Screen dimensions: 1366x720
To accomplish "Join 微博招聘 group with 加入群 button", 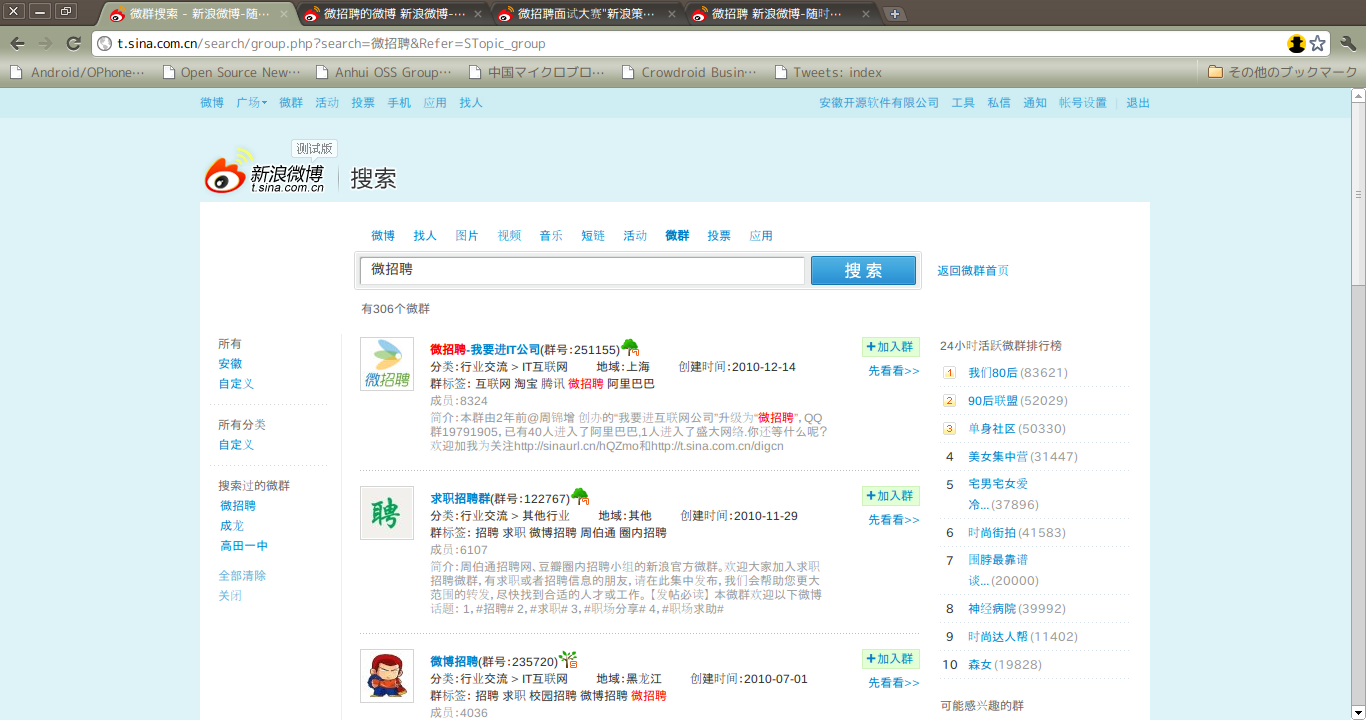I will [x=890, y=659].
